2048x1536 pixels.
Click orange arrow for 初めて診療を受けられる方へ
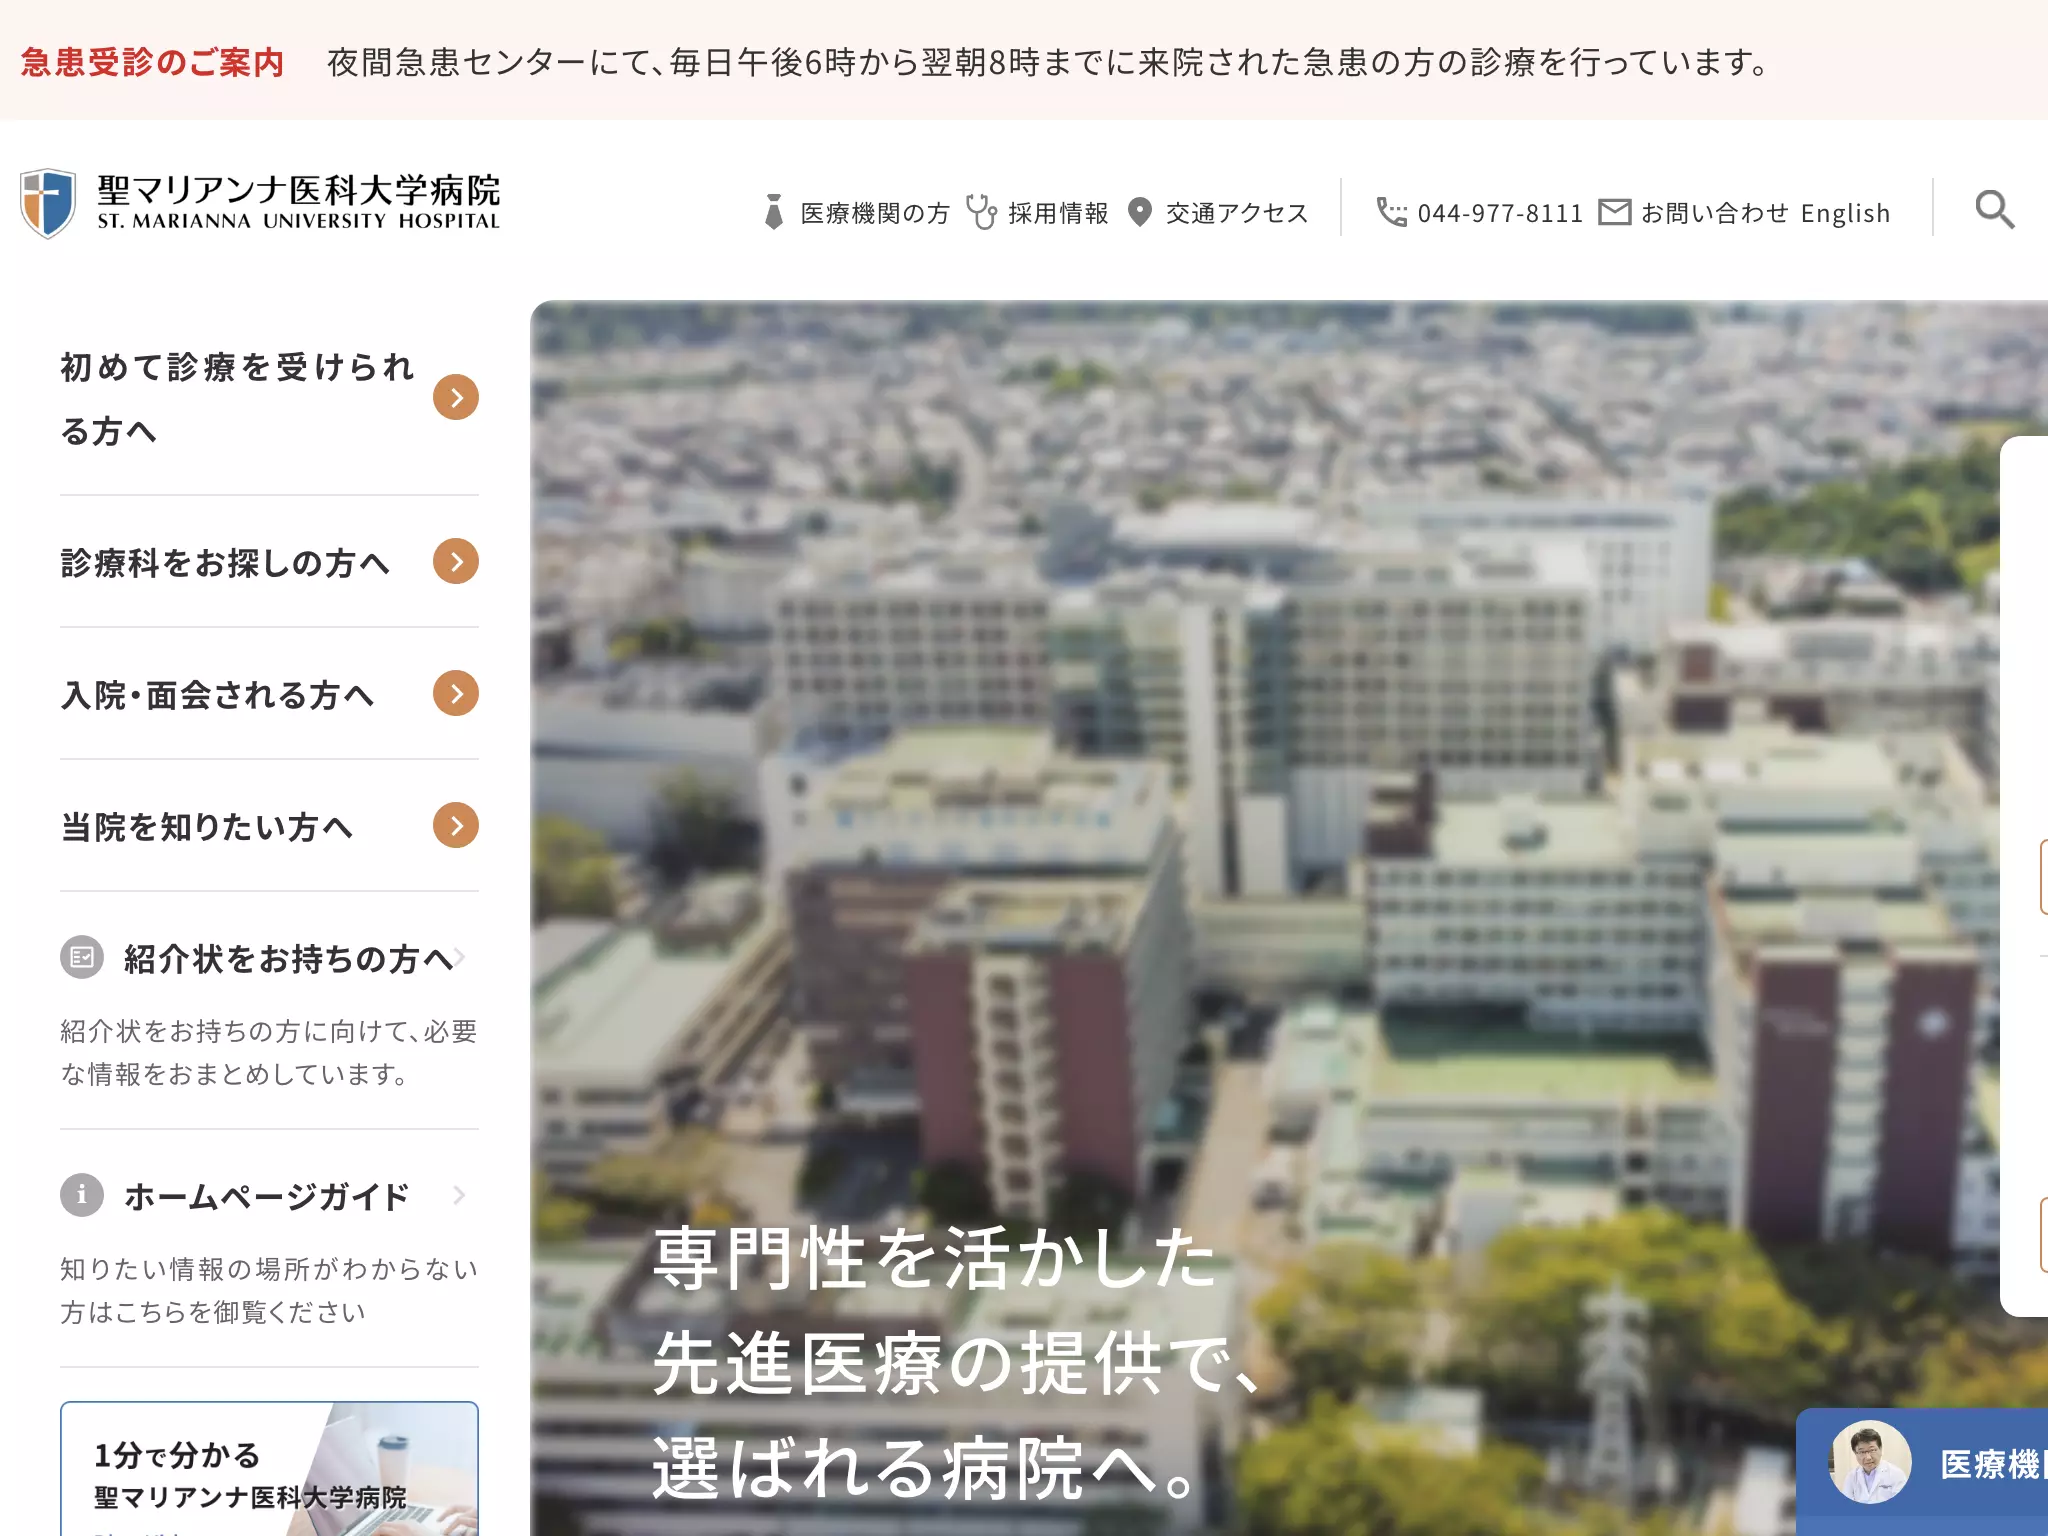point(456,397)
